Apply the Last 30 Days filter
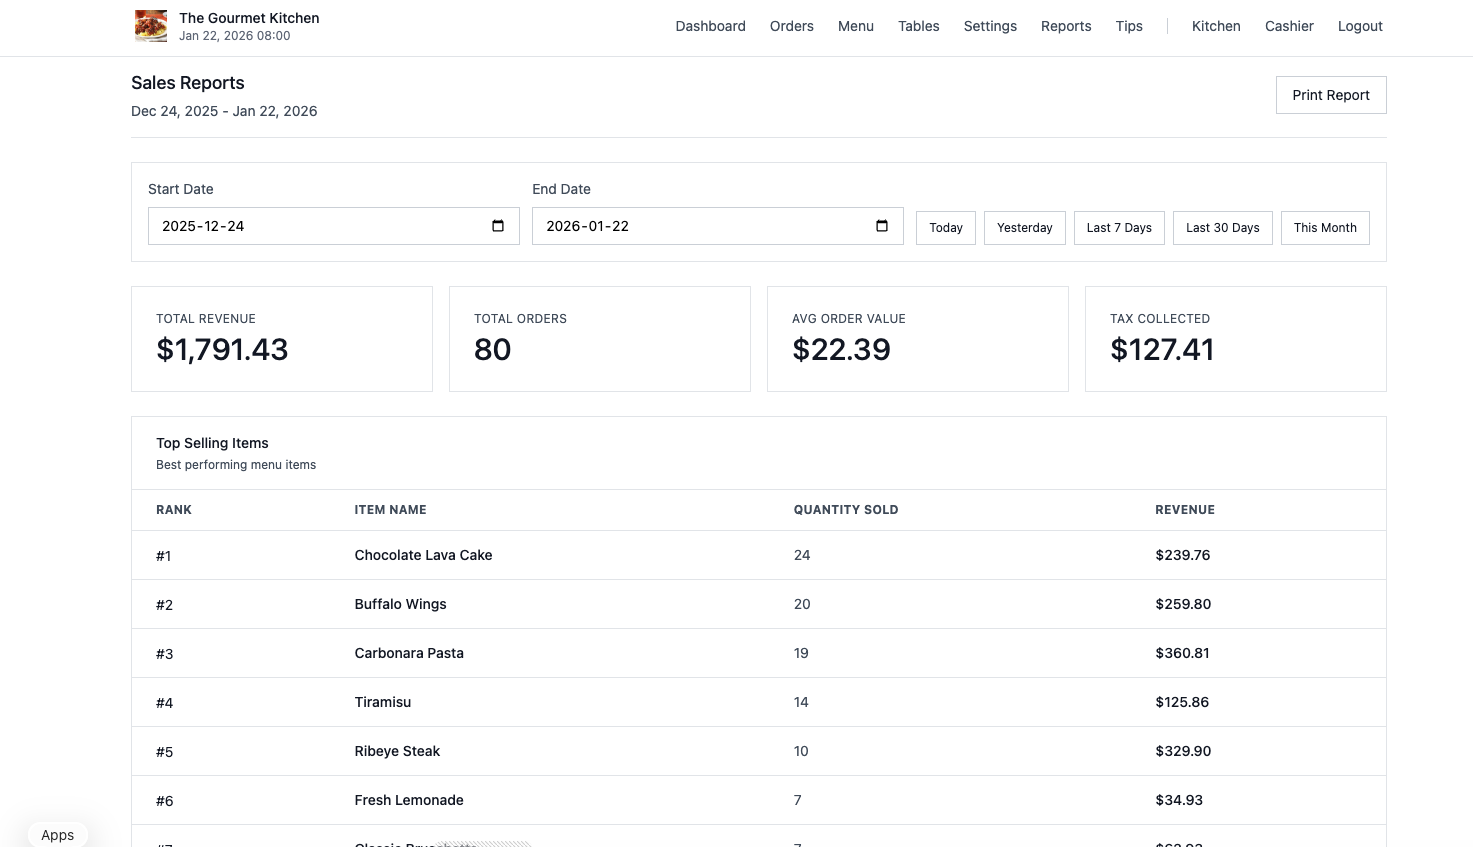This screenshot has height=847, width=1473. point(1222,227)
